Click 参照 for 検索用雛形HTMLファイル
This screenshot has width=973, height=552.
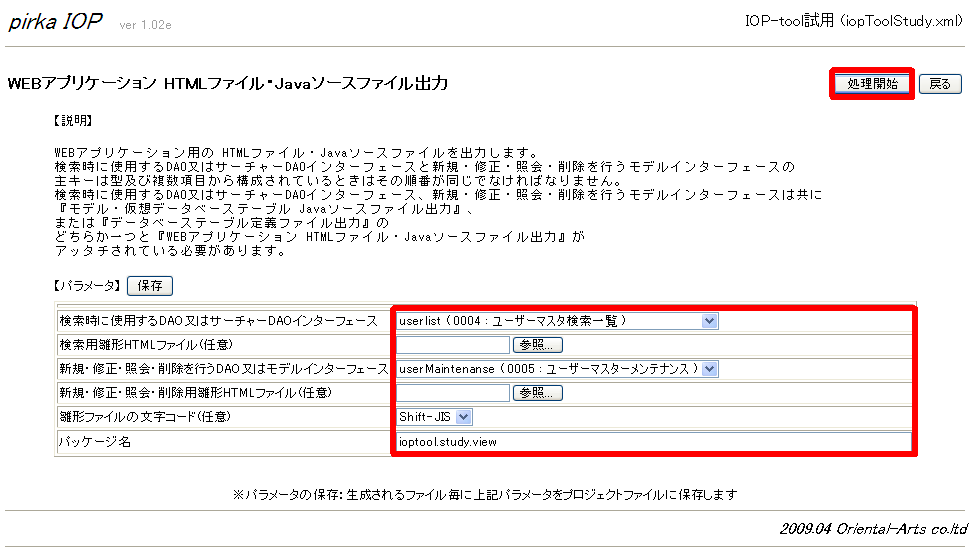point(537,345)
